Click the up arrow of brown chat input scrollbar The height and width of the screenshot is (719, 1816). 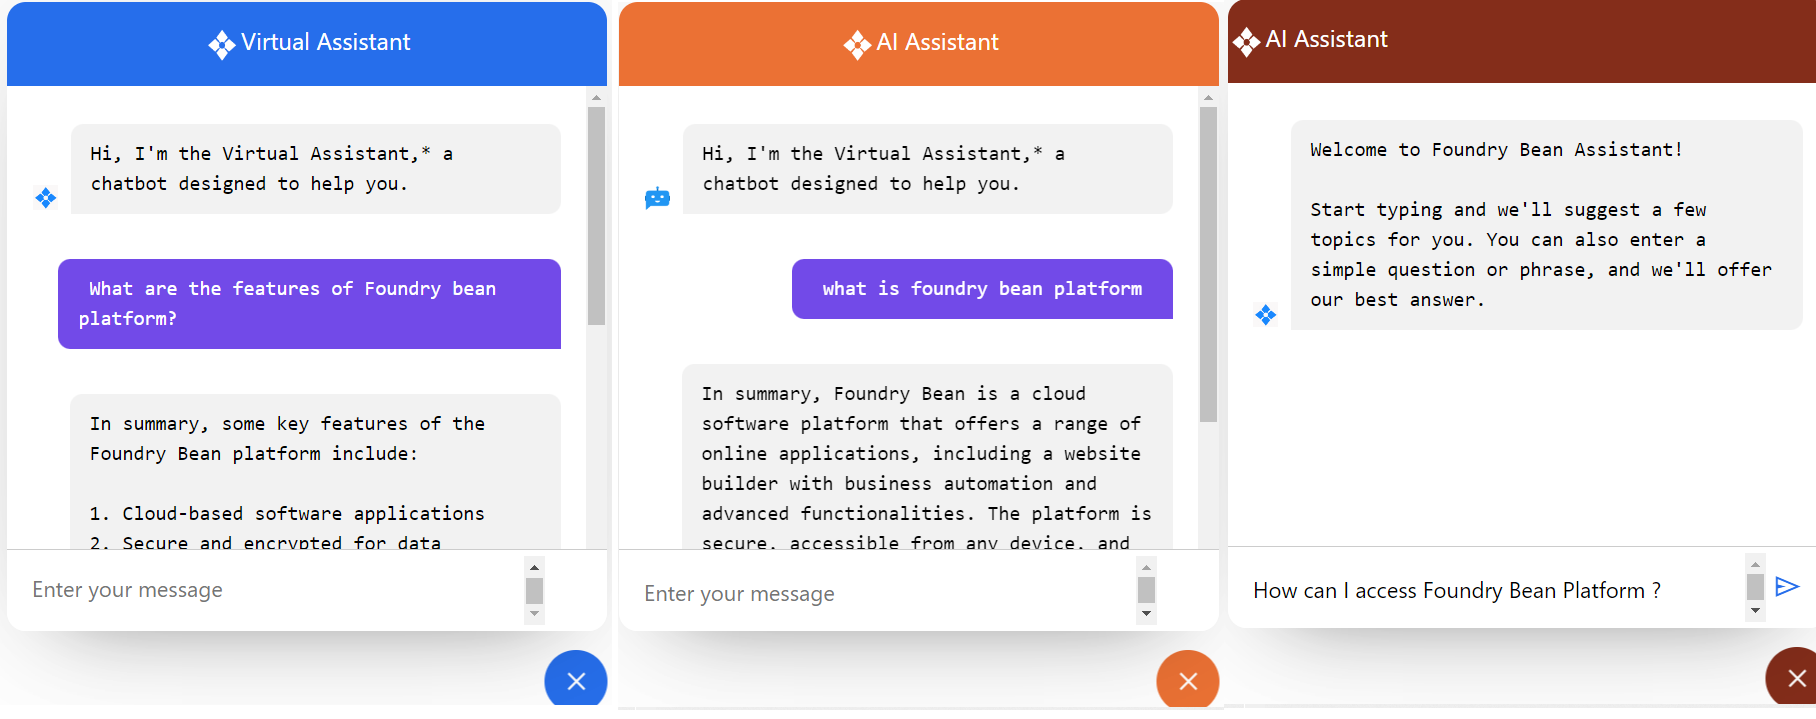point(1755,564)
